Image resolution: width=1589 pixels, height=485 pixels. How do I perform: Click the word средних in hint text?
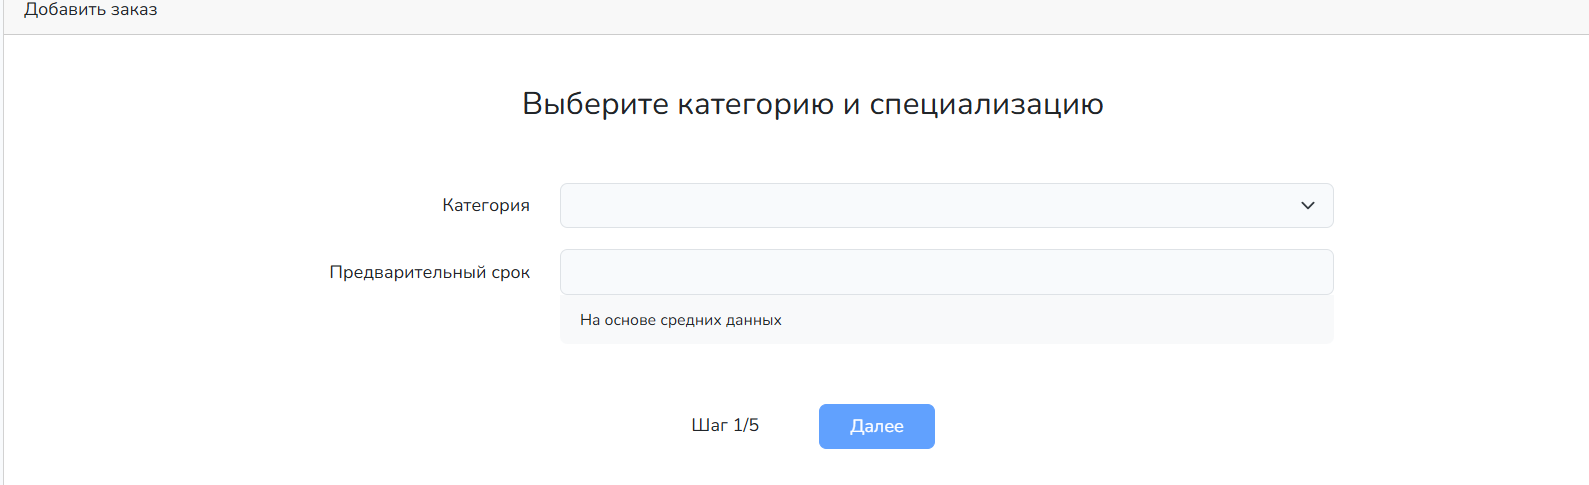pyautogui.click(x=691, y=320)
